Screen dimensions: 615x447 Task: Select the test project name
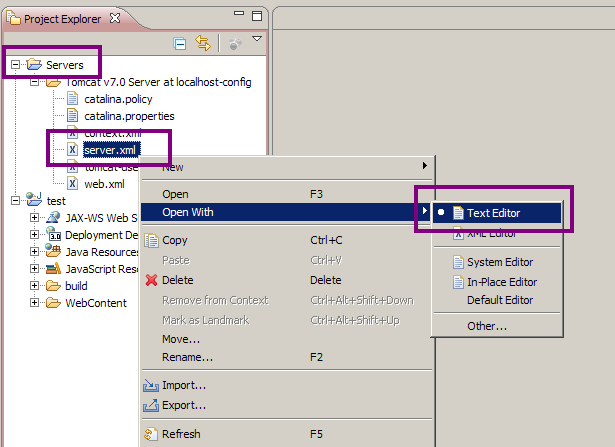coord(56,201)
